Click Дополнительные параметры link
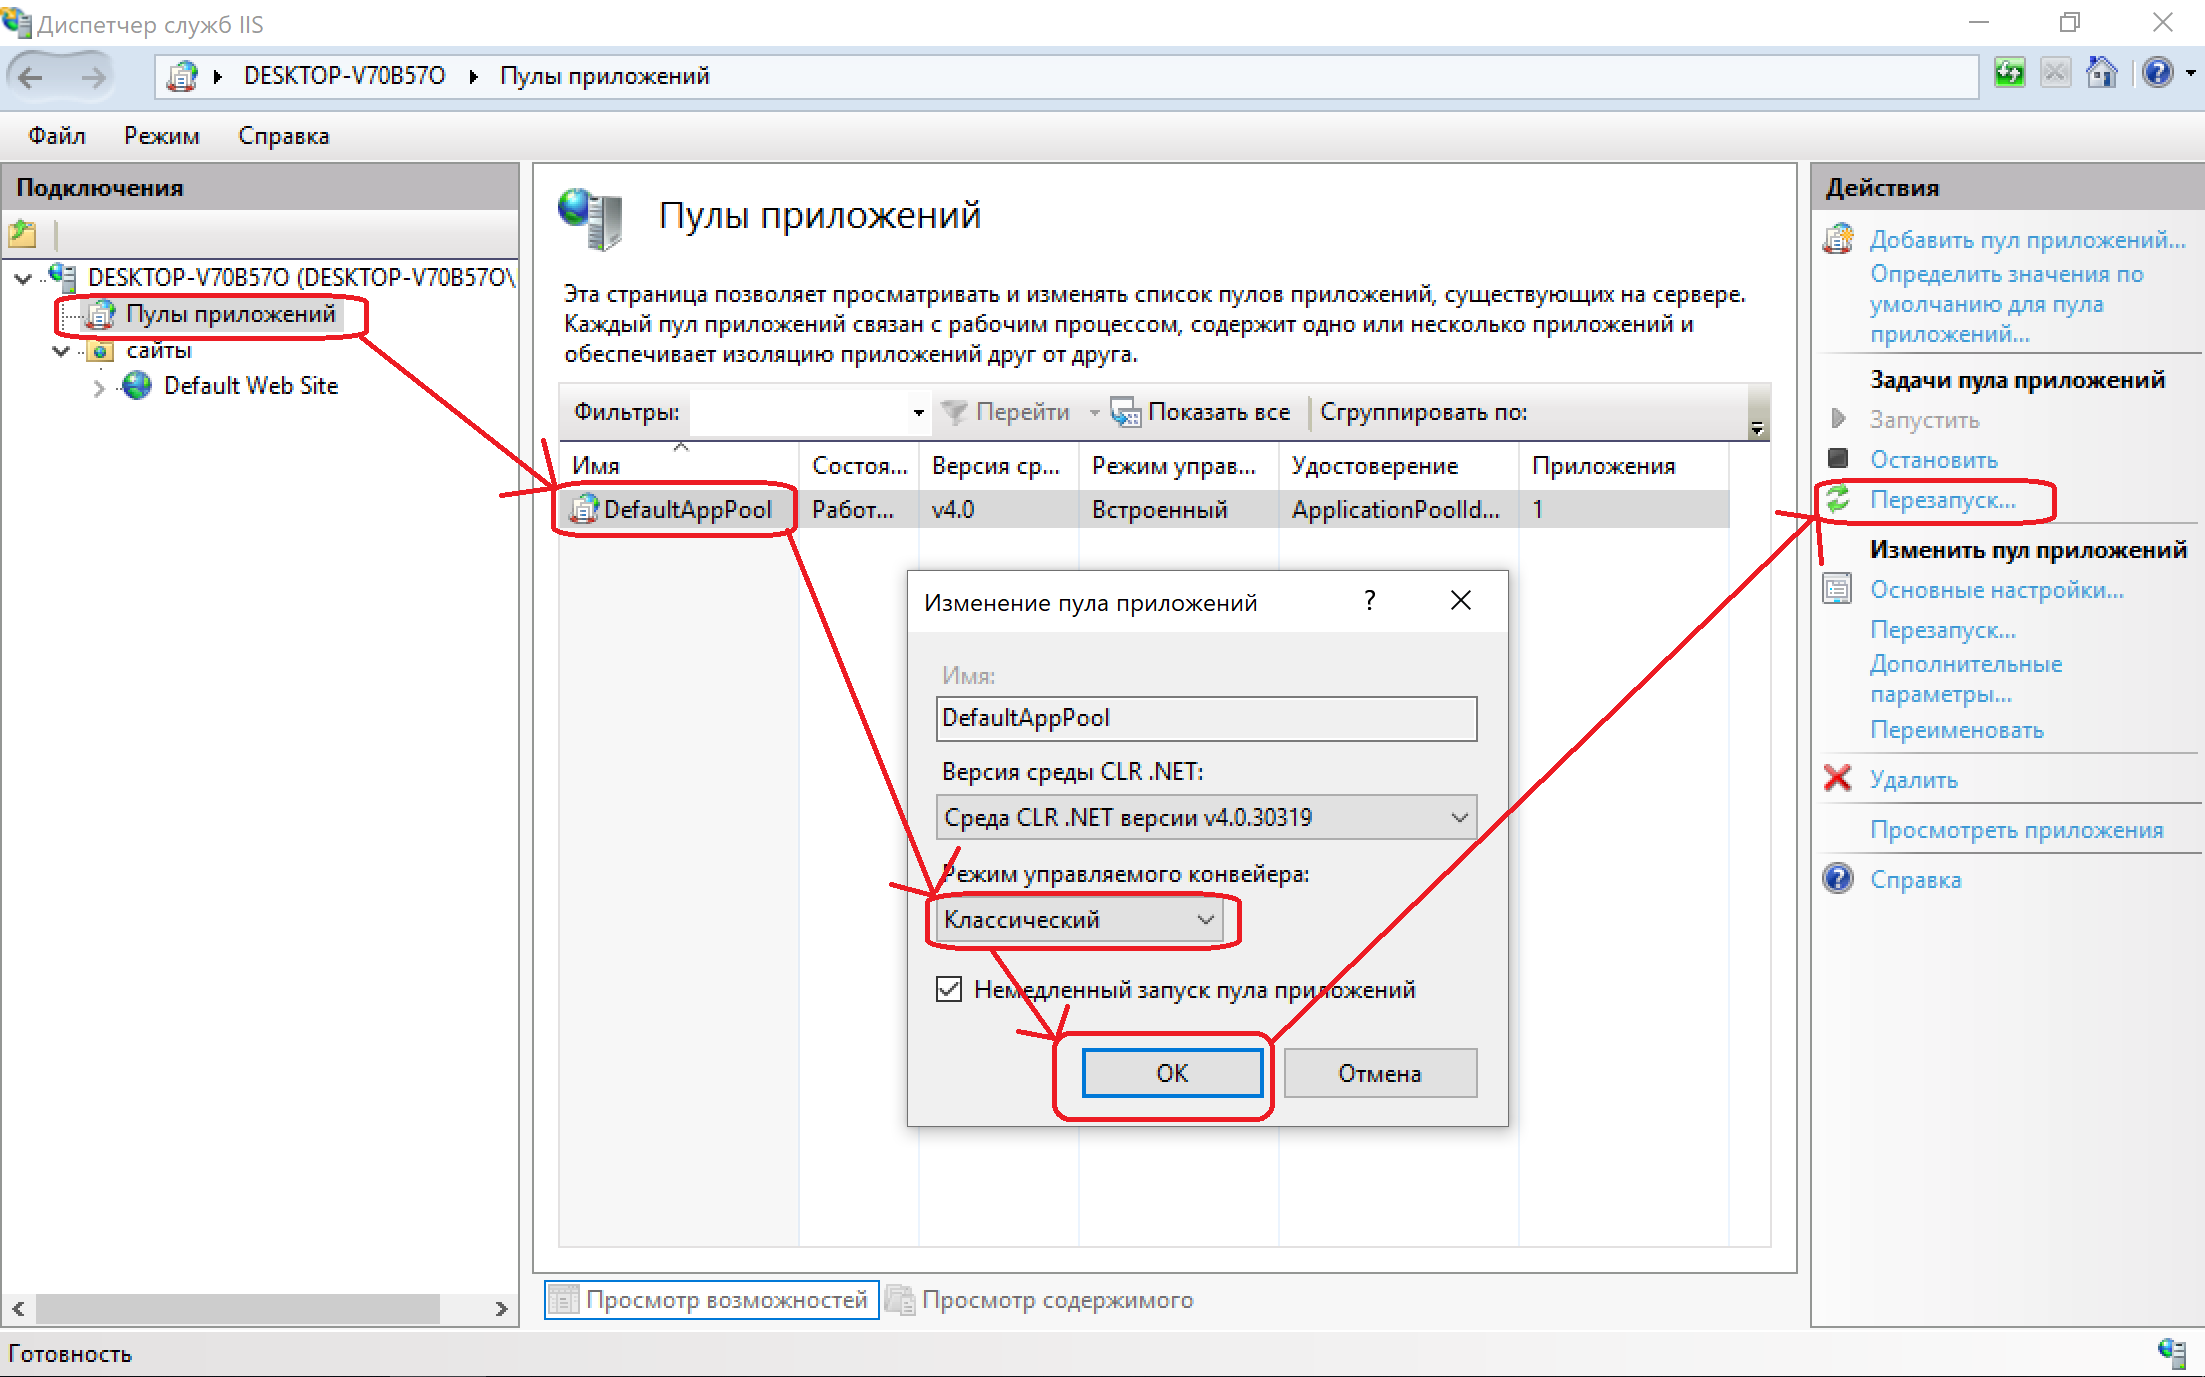 coord(1966,679)
